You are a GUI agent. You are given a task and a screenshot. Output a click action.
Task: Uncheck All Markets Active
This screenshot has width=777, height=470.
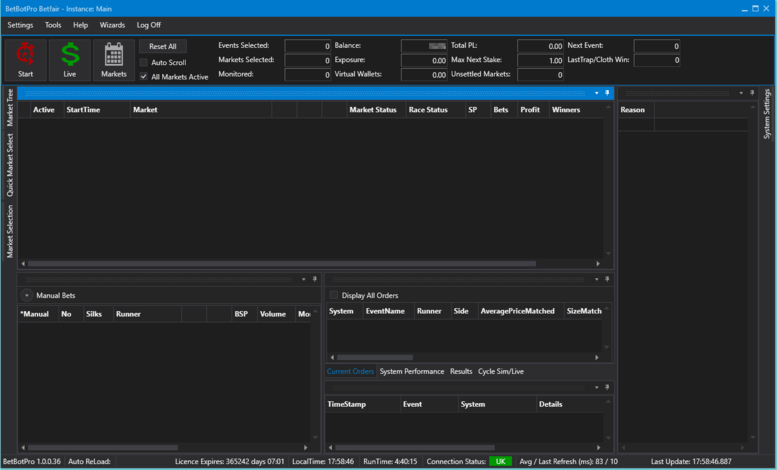point(144,77)
